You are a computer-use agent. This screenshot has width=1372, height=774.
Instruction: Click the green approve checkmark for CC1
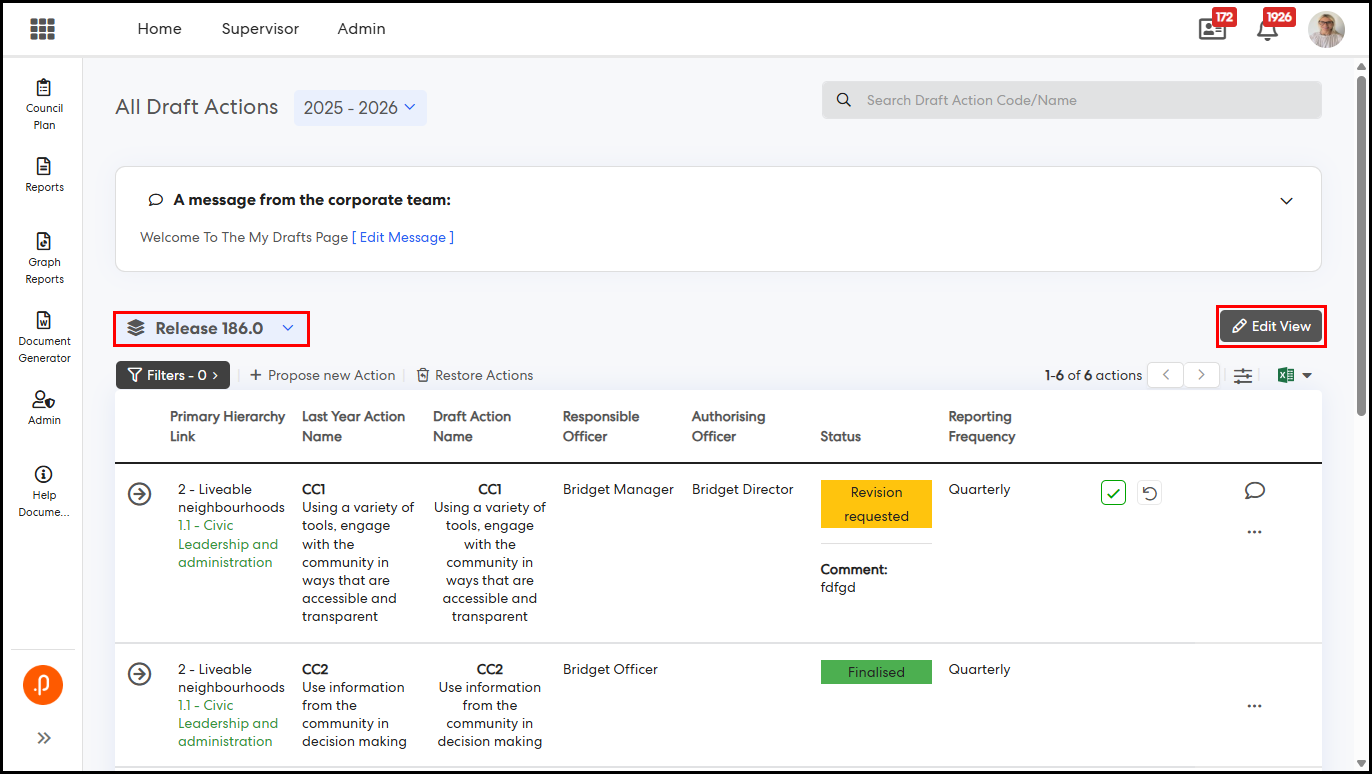[1113, 492]
